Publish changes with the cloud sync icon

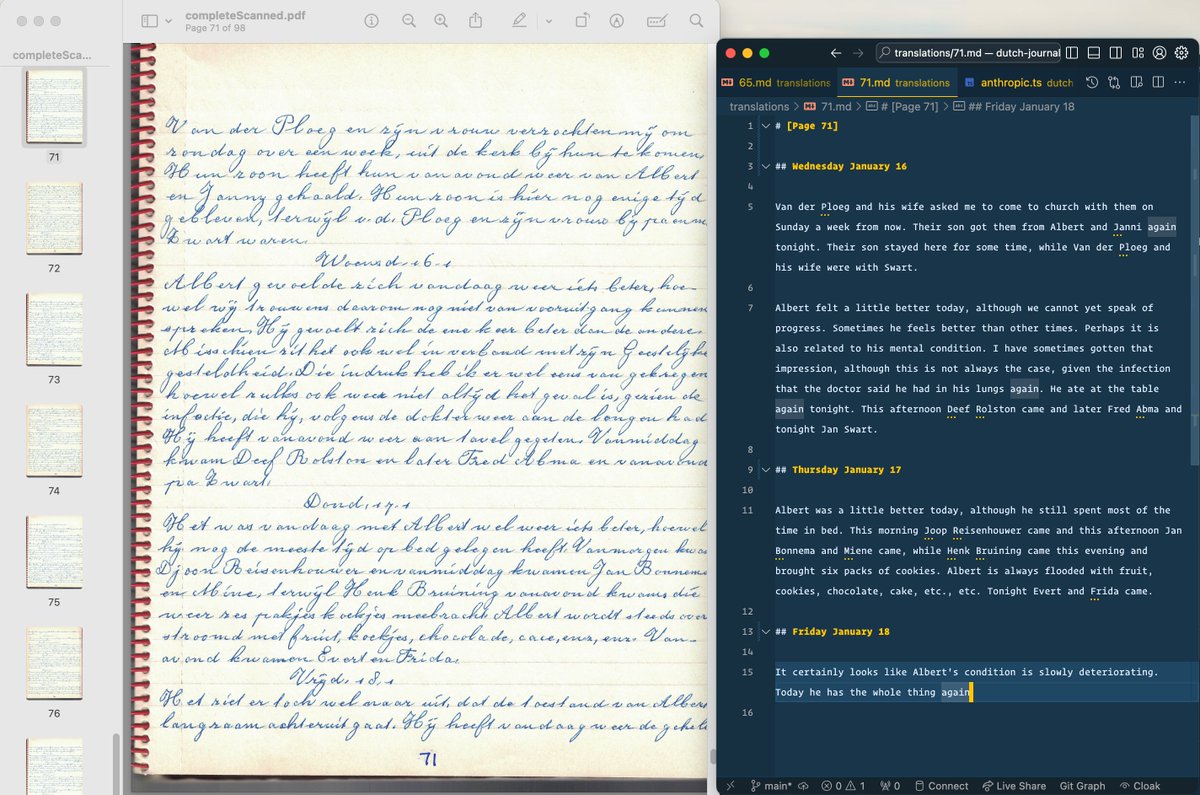click(x=805, y=786)
